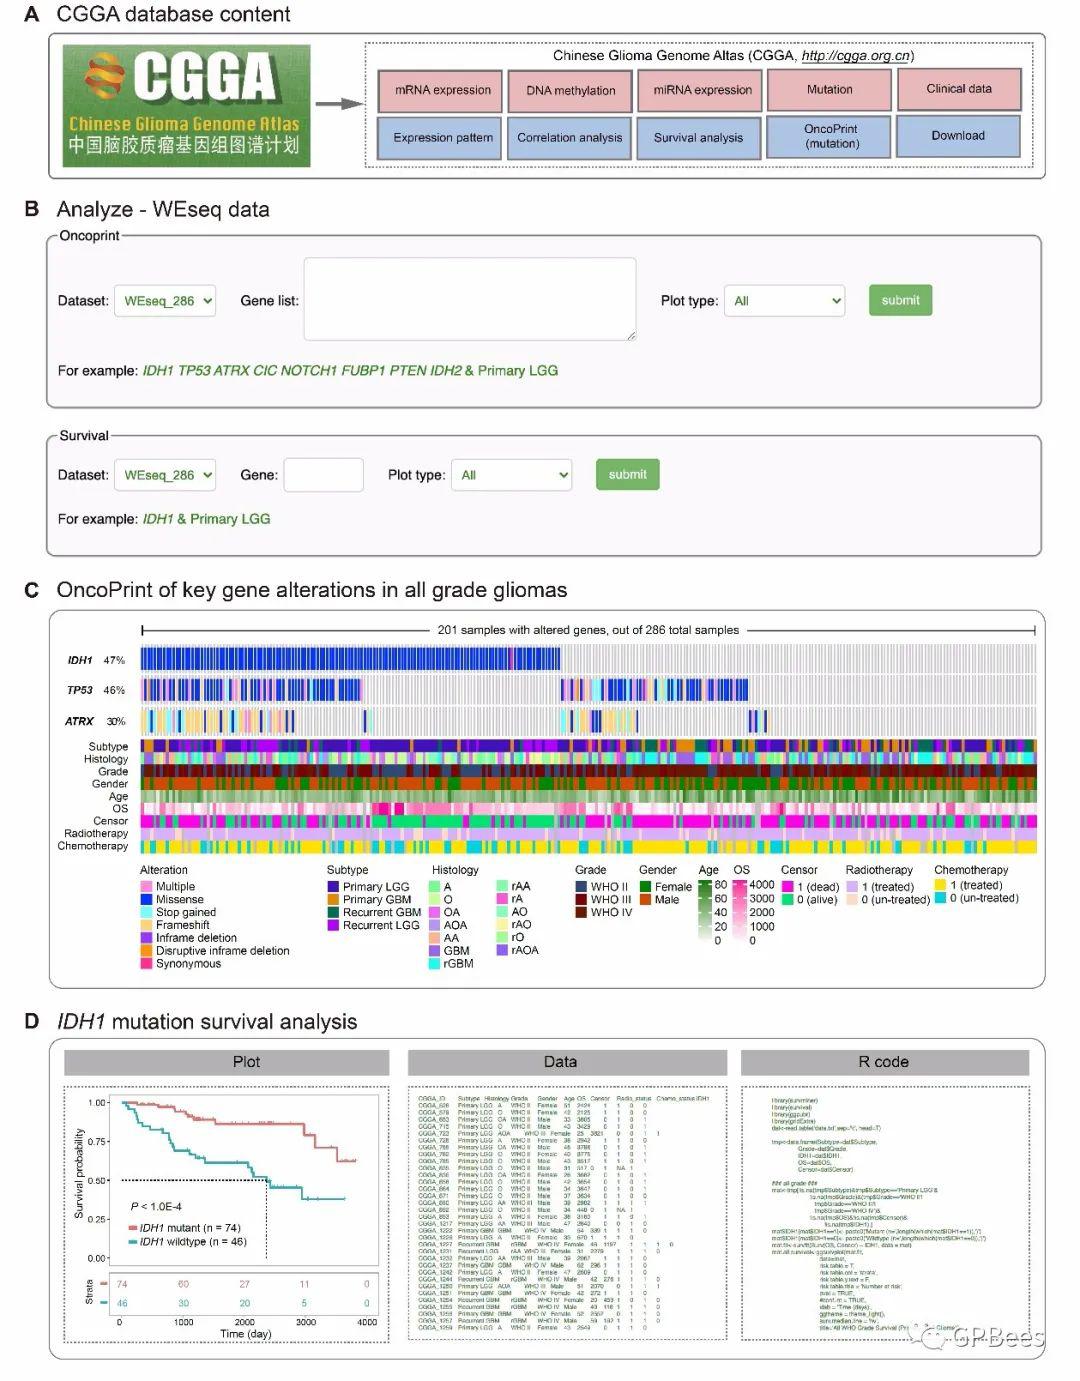1080x1381 pixels.
Task: Open the Survival Plot type dropdown
Action: click(511, 475)
